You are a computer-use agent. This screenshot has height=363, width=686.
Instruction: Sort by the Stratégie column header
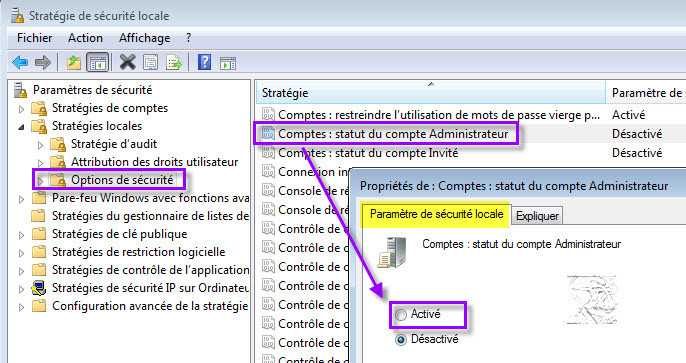pyautogui.click(x=430, y=93)
